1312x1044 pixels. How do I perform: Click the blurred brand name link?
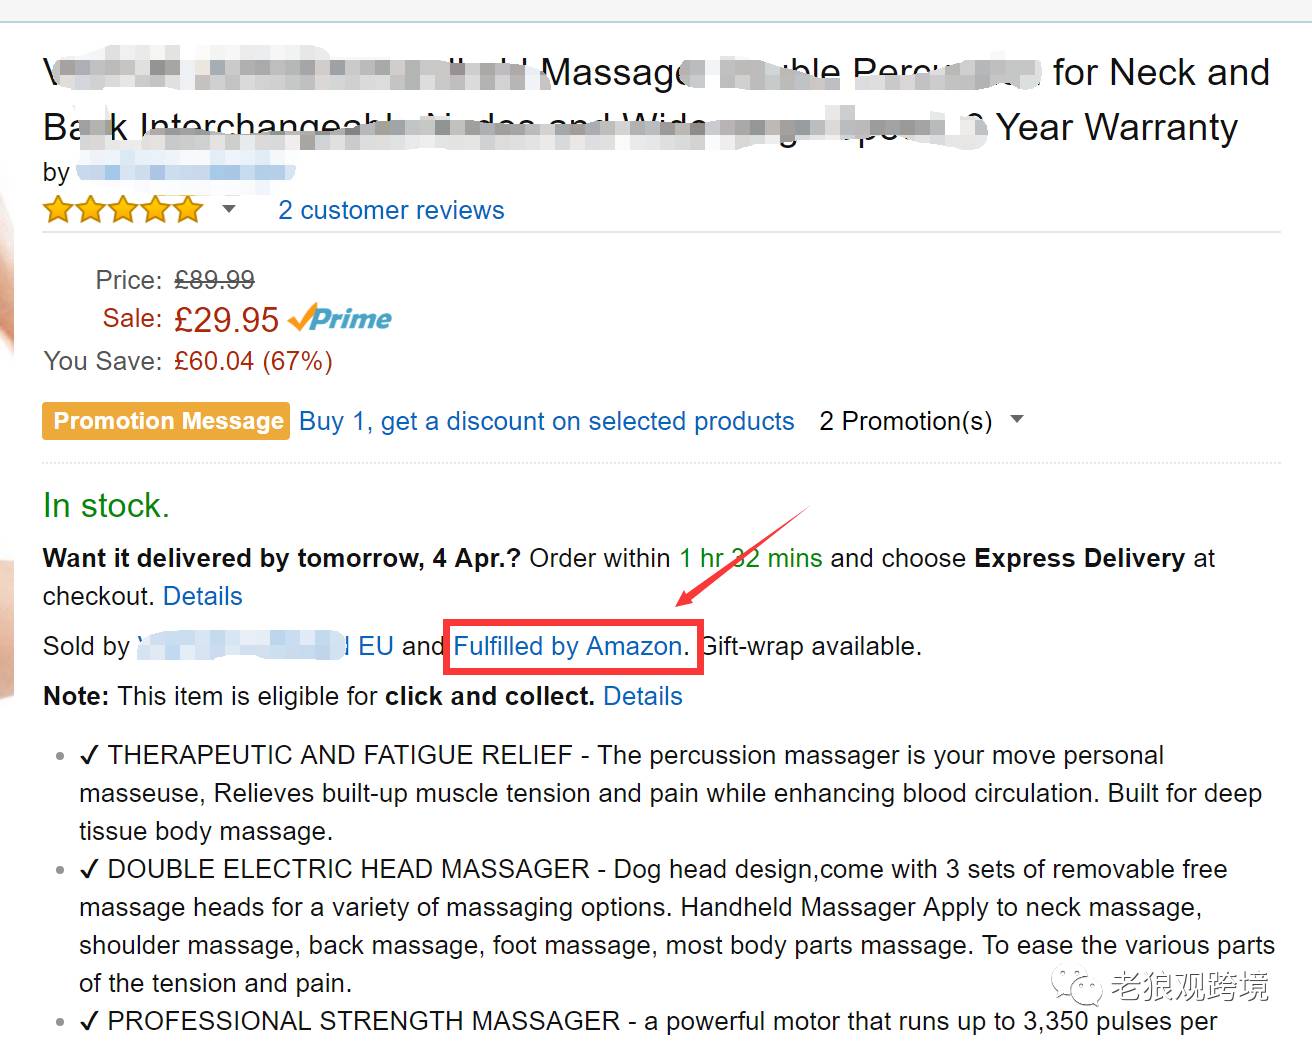pyautogui.click(x=185, y=172)
